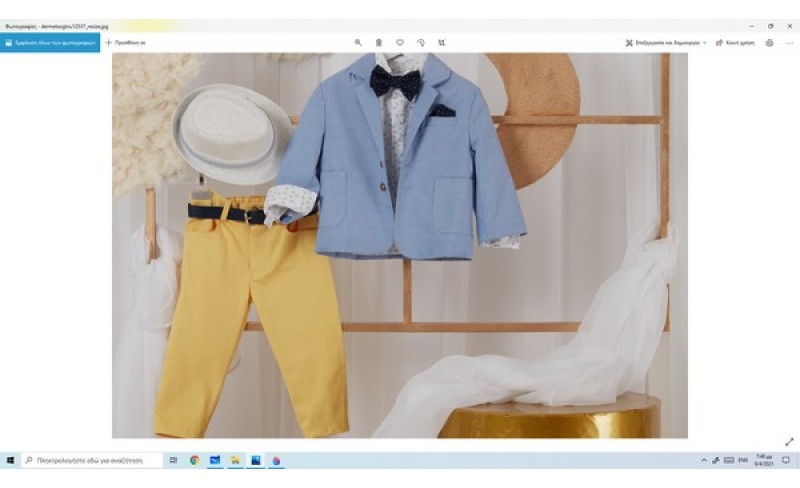Open File Explorer from the taskbar
This screenshot has height=488, width=800.
(235, 460)
